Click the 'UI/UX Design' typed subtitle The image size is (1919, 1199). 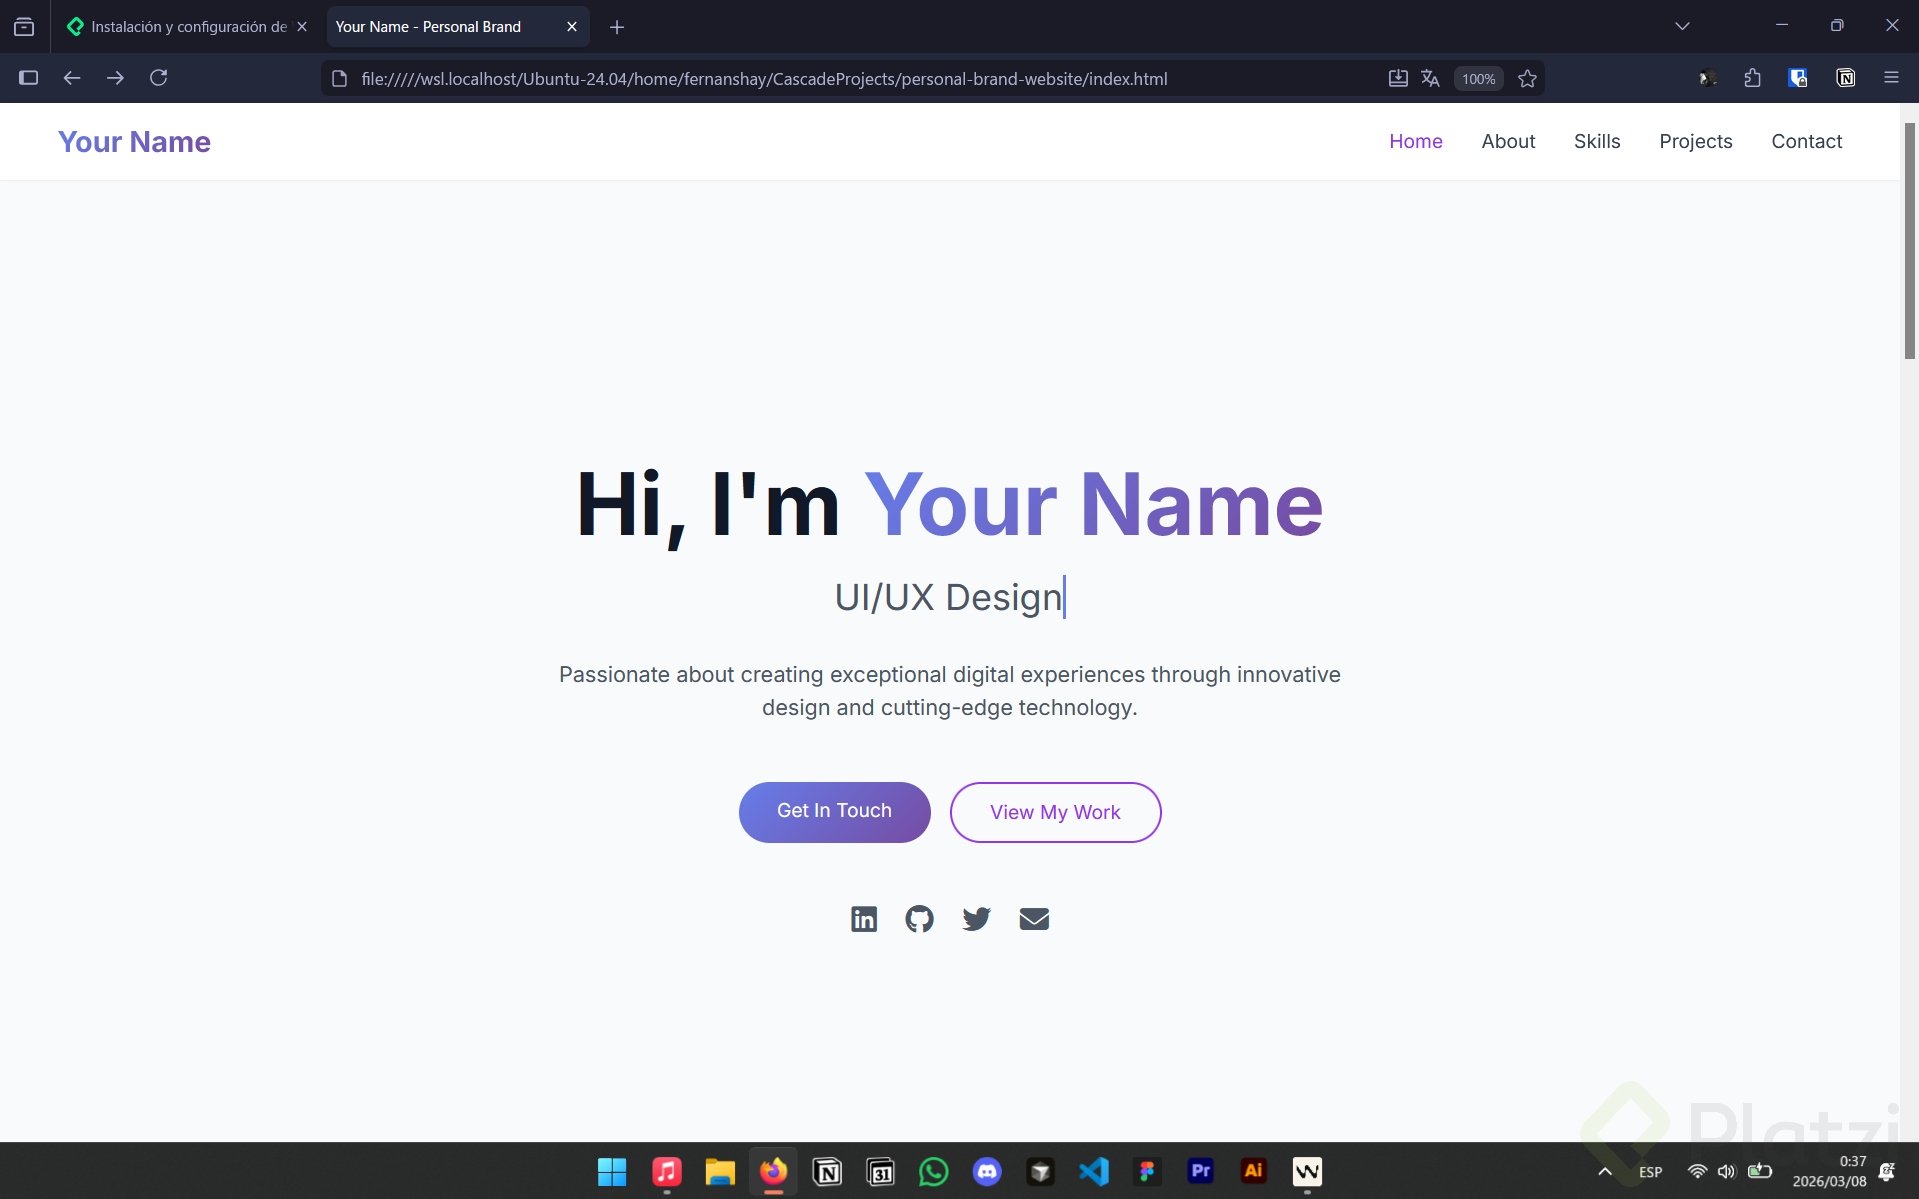point(949,597)
